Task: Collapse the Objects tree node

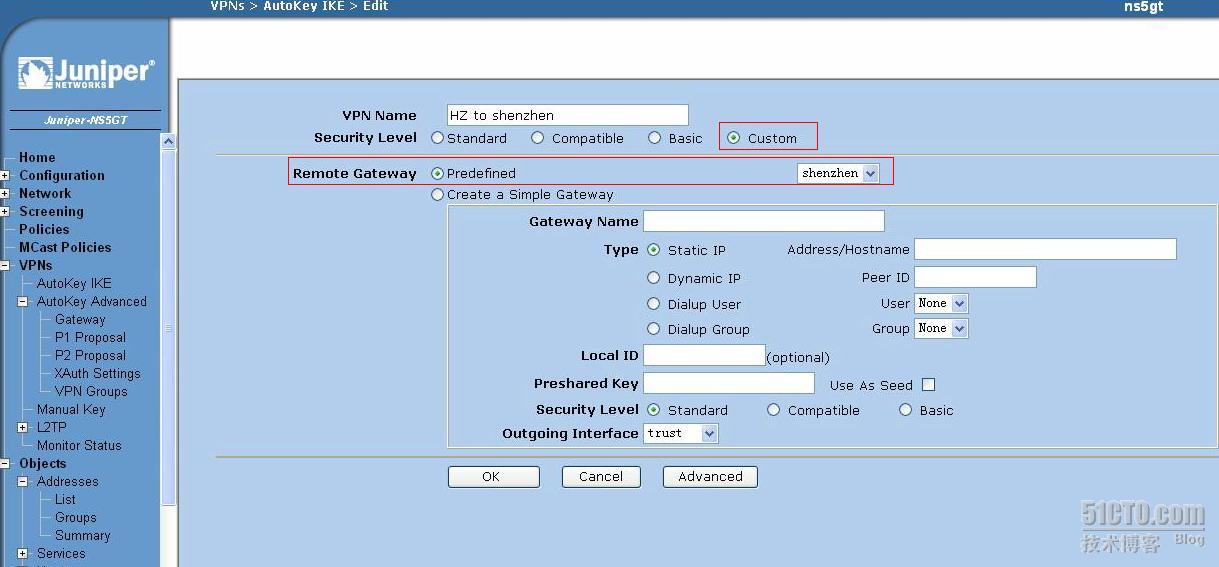Action: click(5, 464)
